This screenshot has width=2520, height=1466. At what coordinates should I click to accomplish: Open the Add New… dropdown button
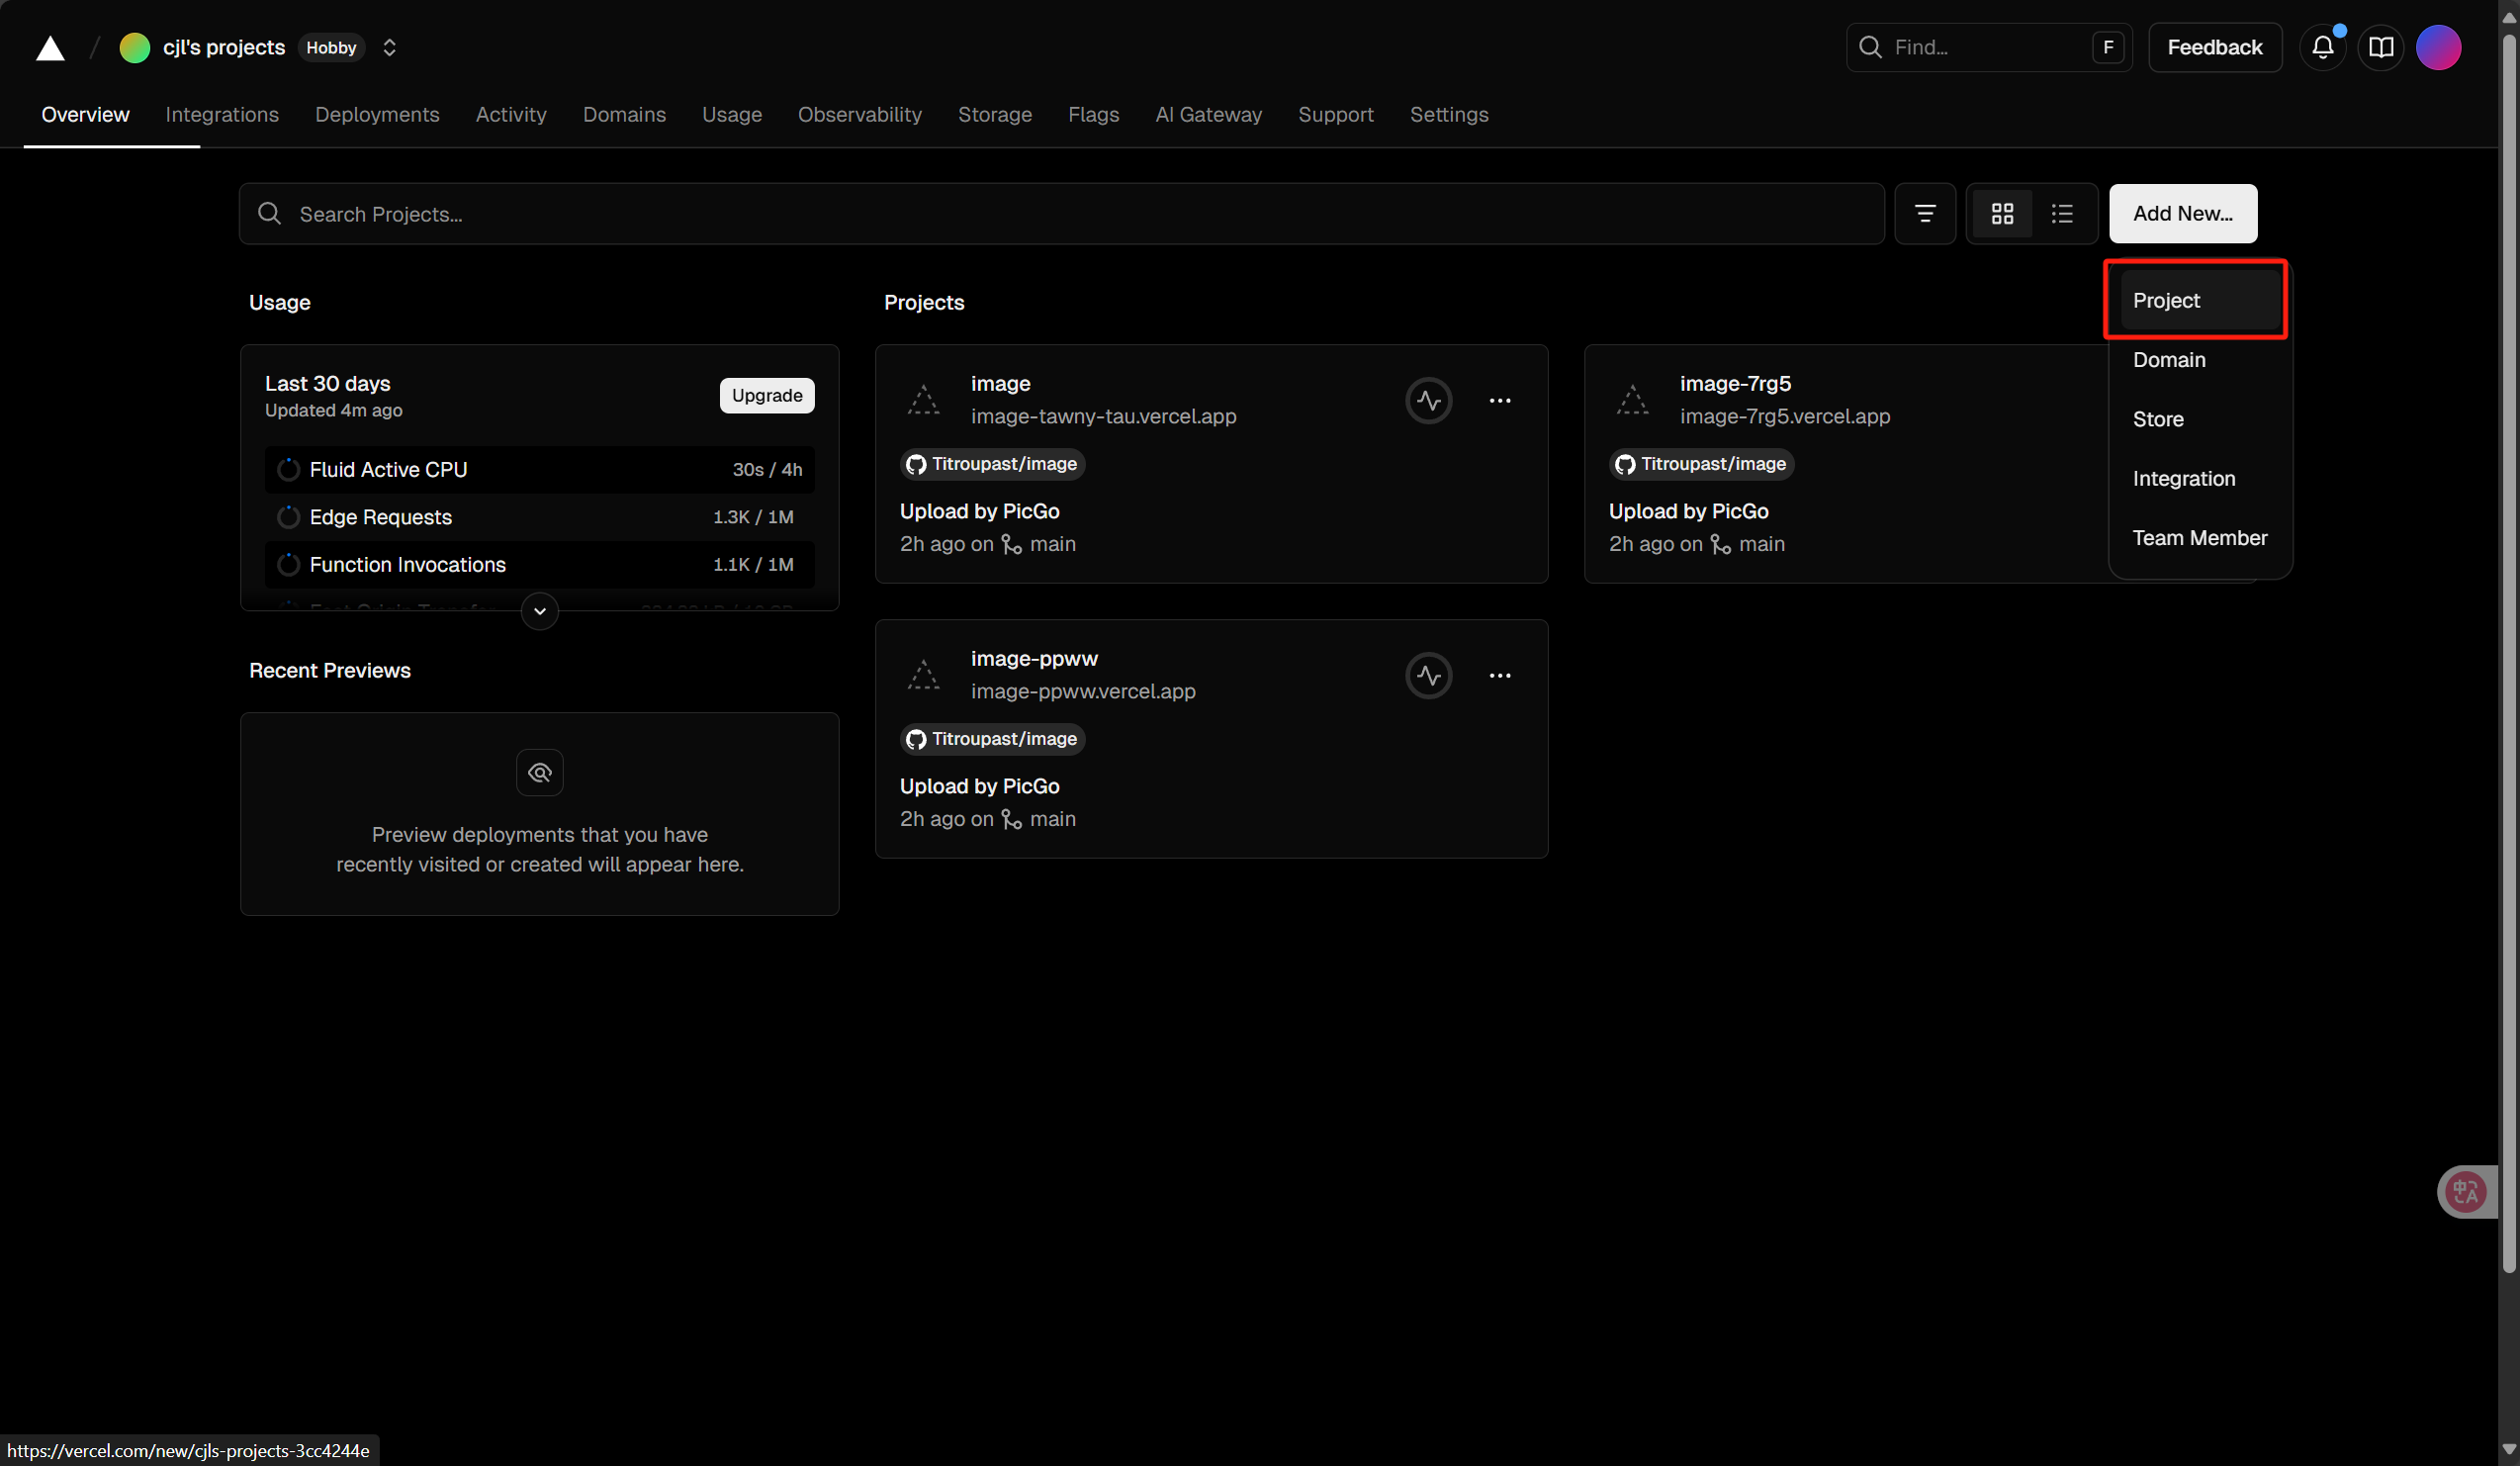point(2182,213)
